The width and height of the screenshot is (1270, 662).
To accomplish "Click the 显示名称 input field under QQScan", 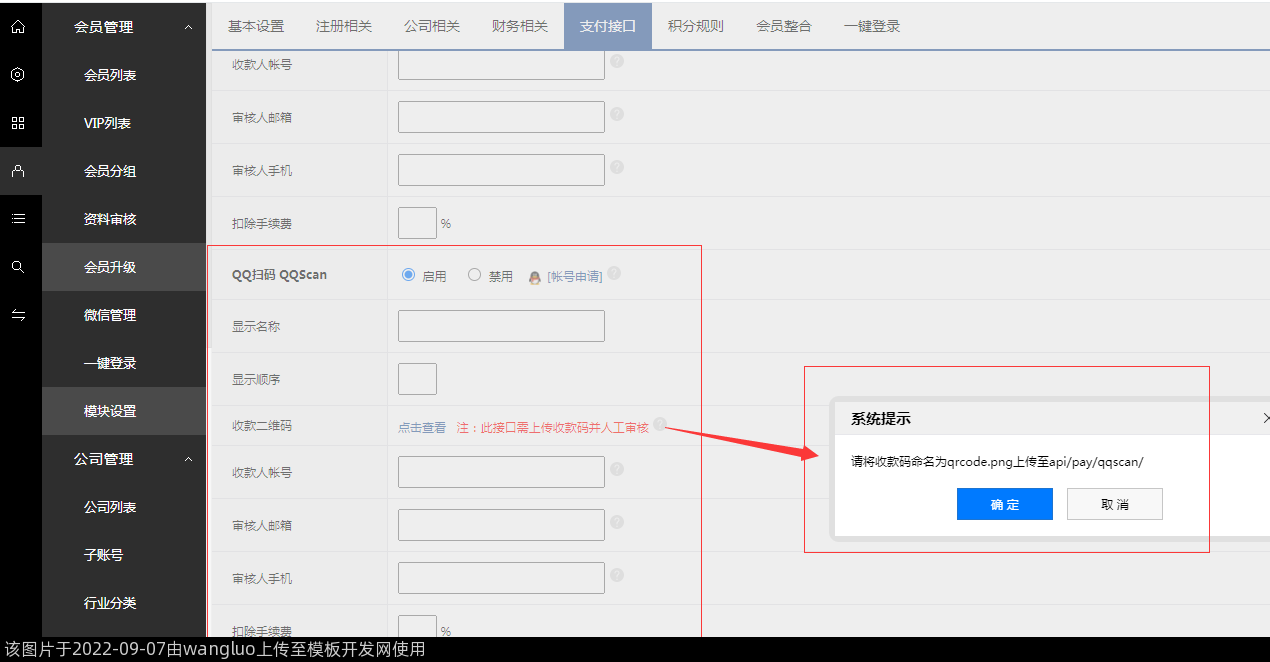I will (x=501, y=326).
